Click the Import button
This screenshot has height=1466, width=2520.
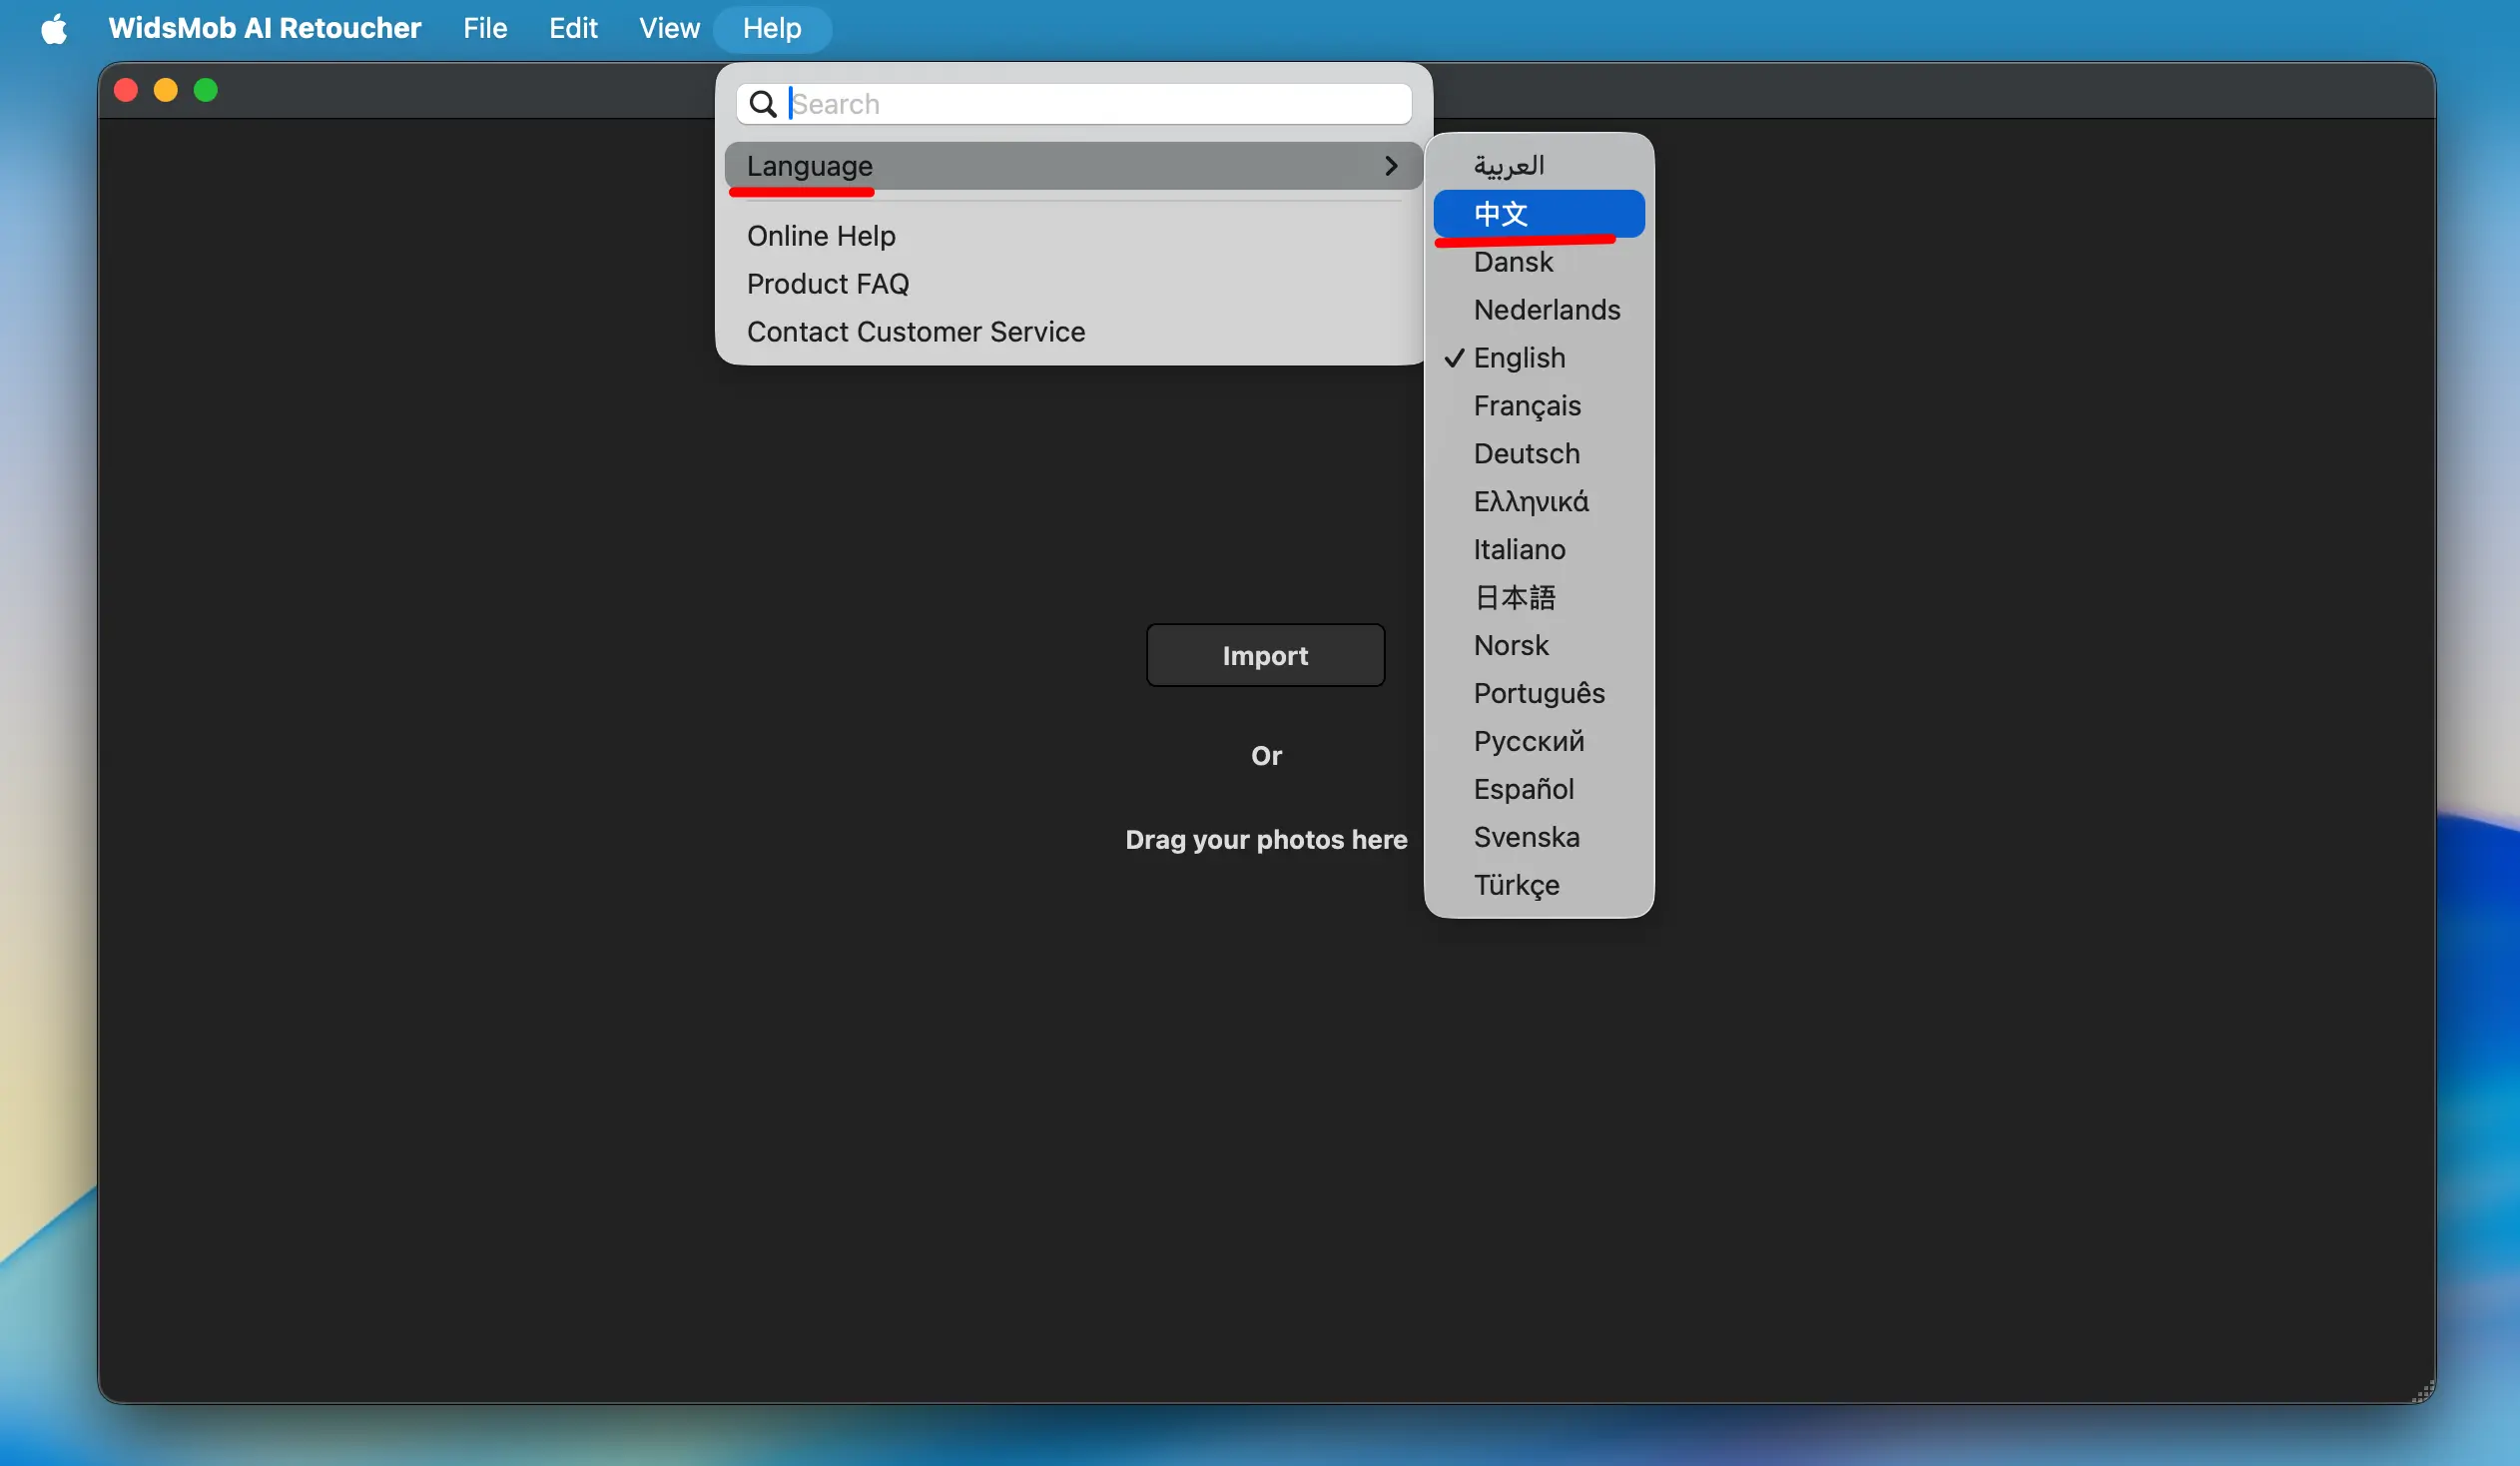point(1264,656)
